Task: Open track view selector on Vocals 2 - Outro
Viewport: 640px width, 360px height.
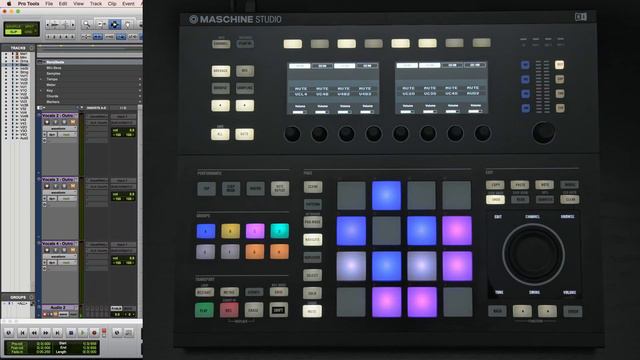Action: click(x=60, y=128)
